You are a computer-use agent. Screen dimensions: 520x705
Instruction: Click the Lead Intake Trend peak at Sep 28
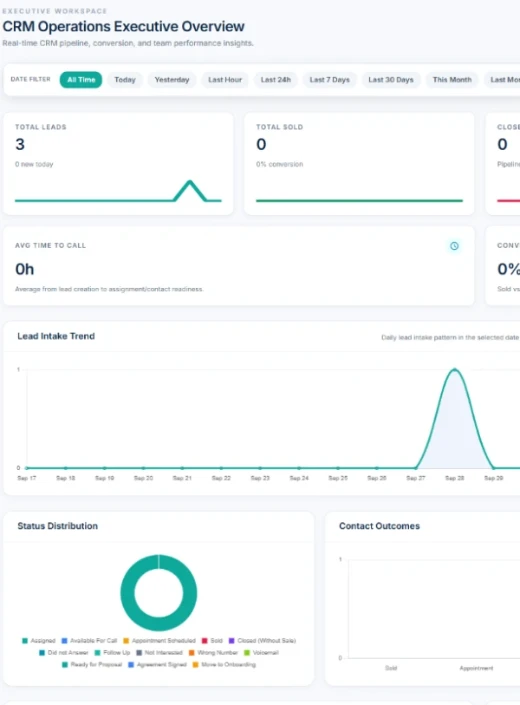[x=455, y=370]
